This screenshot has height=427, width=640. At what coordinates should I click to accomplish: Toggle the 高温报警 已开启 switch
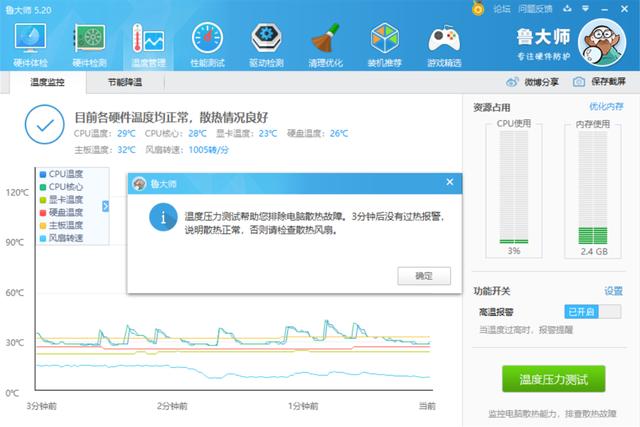coord(593,311)
